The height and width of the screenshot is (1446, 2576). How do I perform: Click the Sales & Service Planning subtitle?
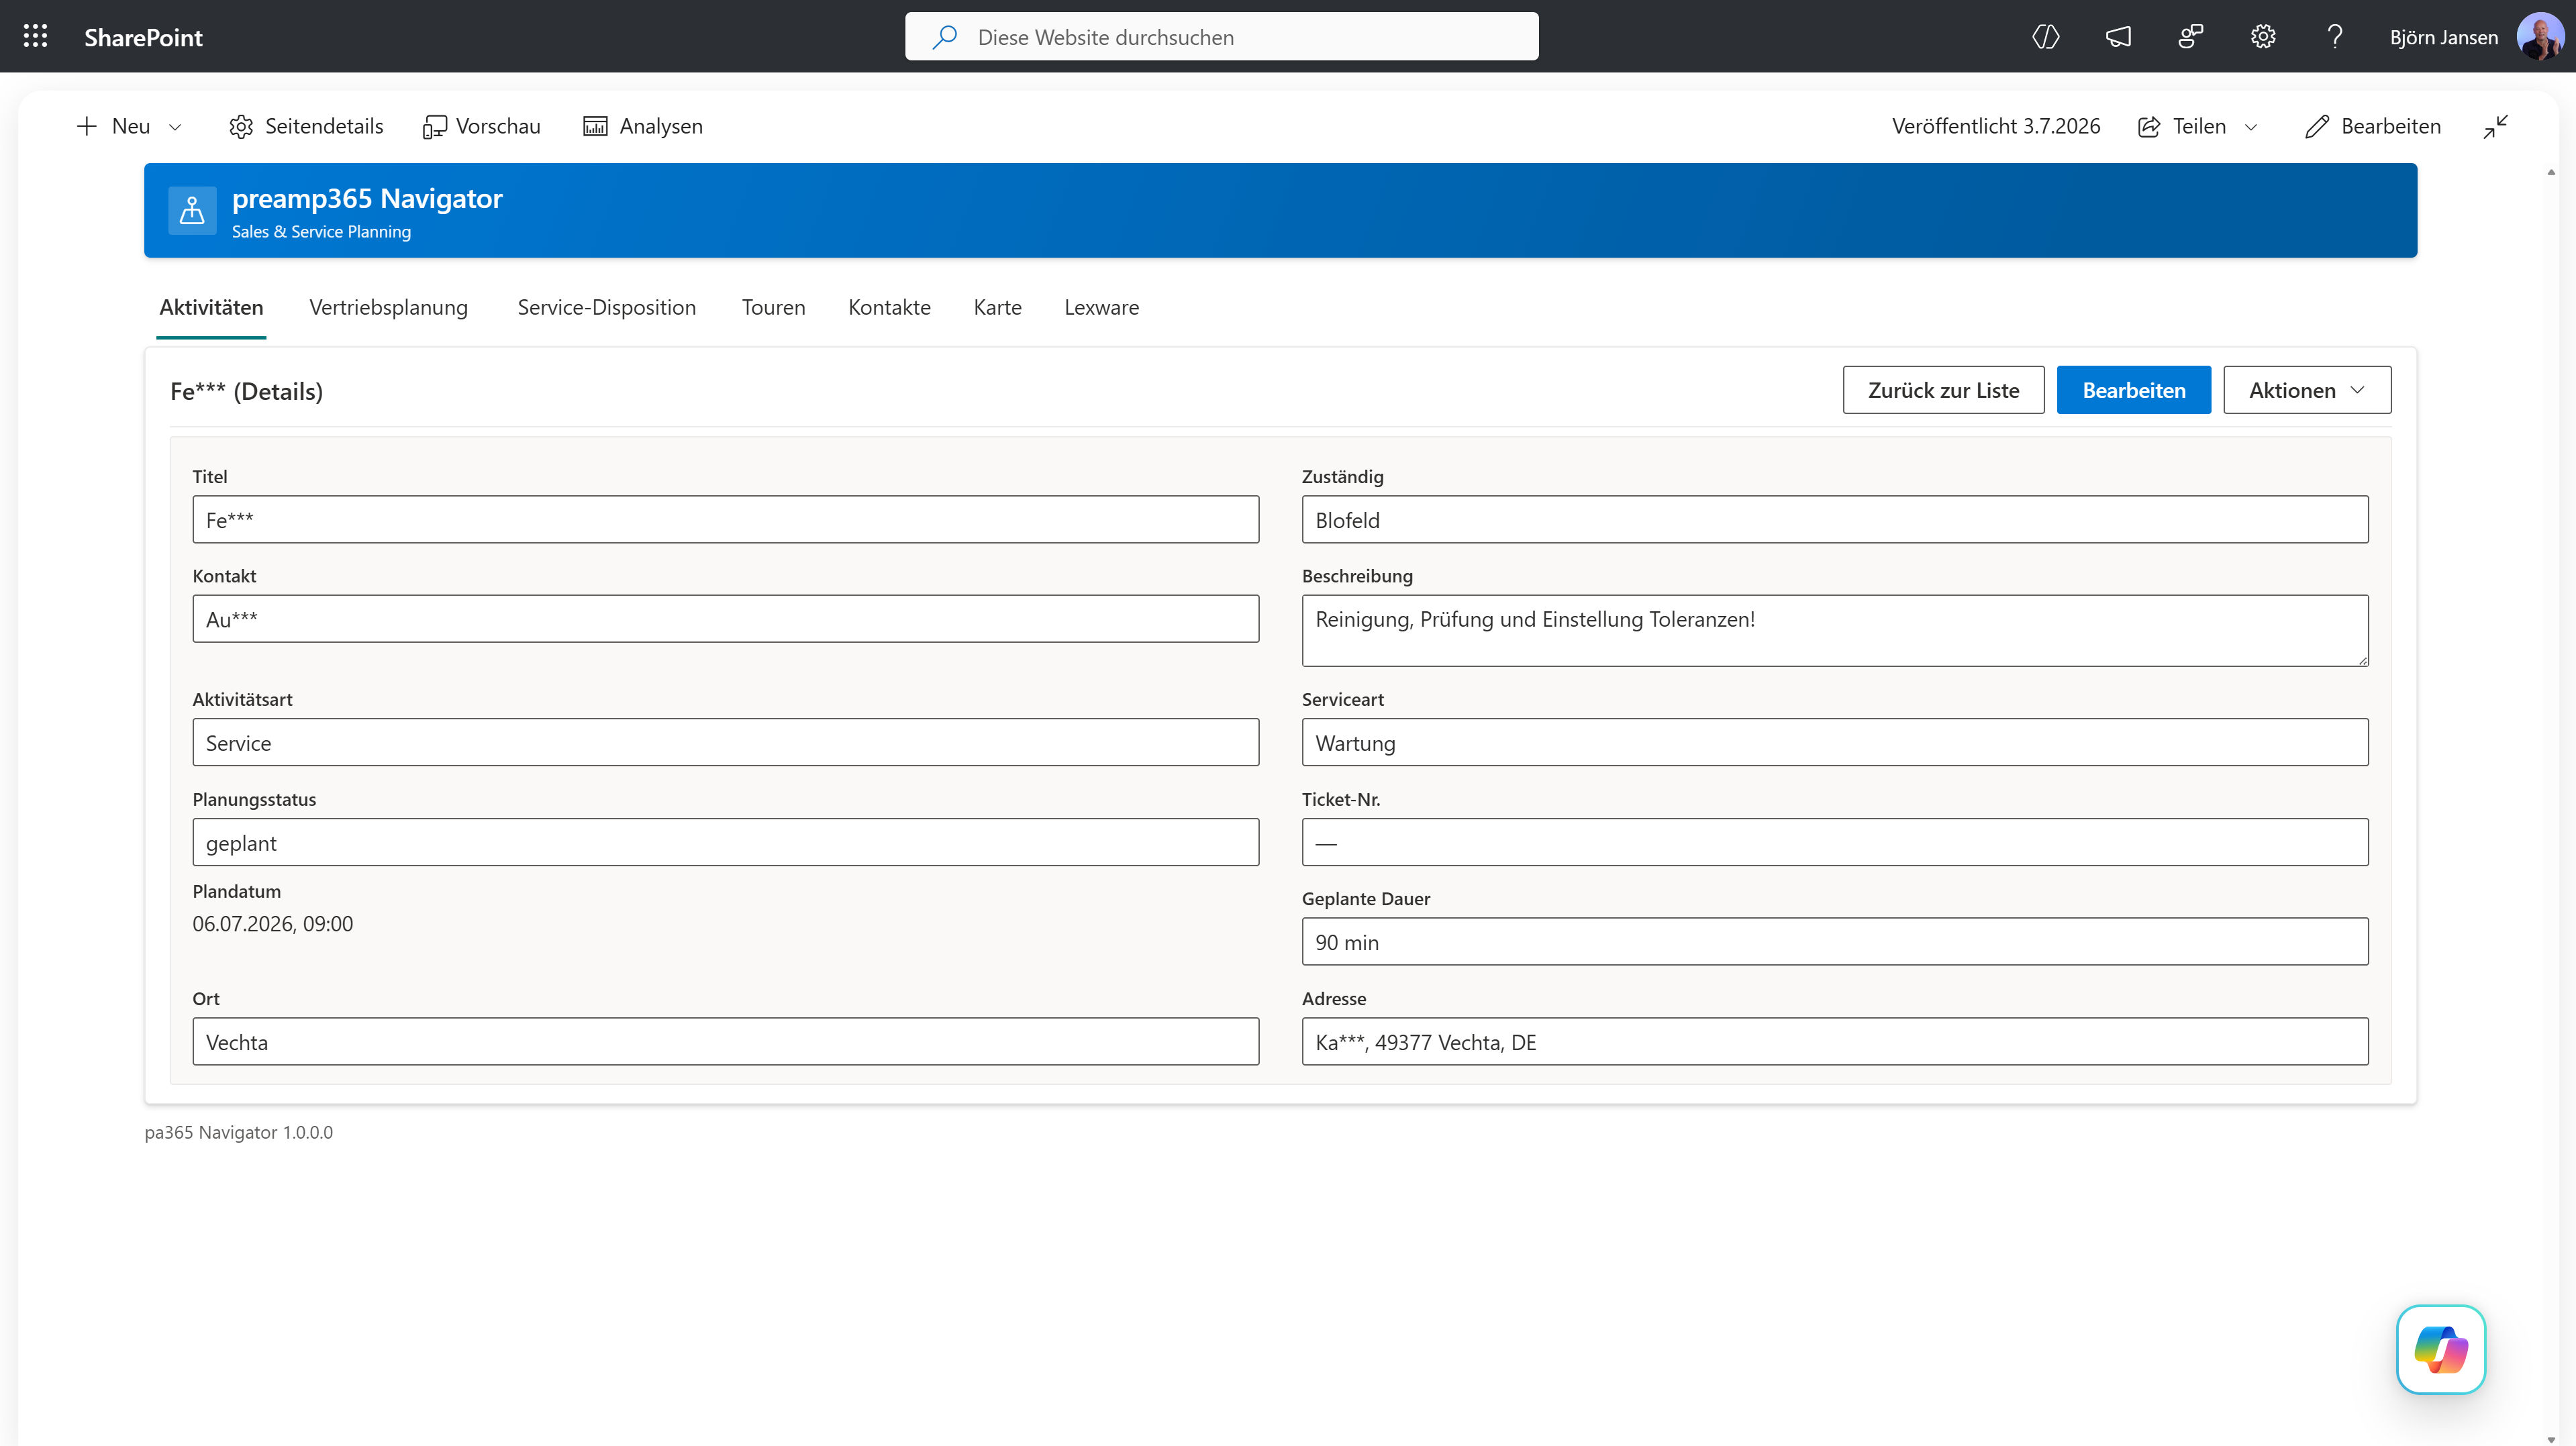click(x=321, y=231)
